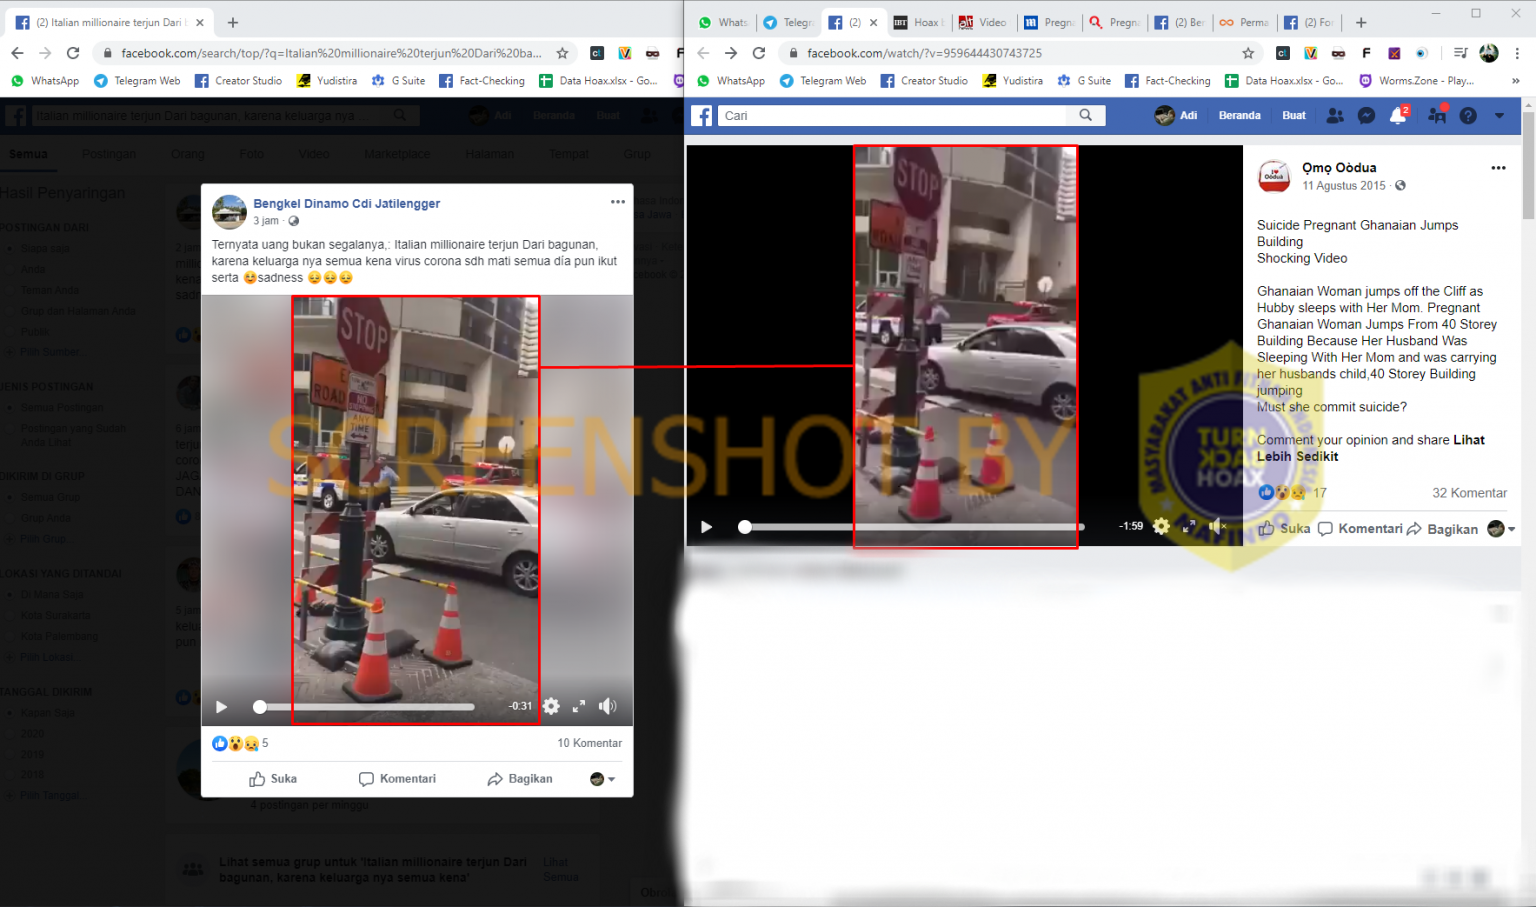
Task: Click Bengkel Dinamo profile picture thumbnail
Action: [x=229, y=212]
